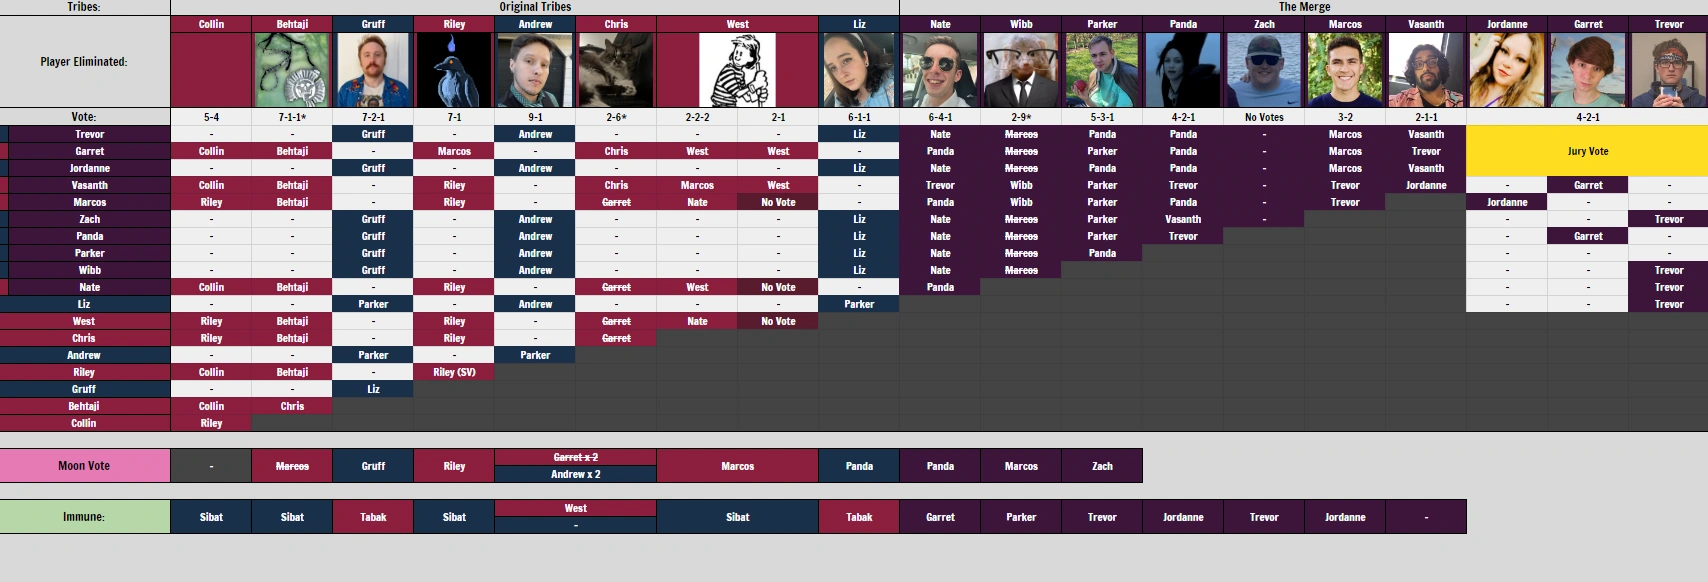The height and width of the screenshot is (582, 1708).
Task: Select the picture under Wibb
Action: click(1021, 70)
